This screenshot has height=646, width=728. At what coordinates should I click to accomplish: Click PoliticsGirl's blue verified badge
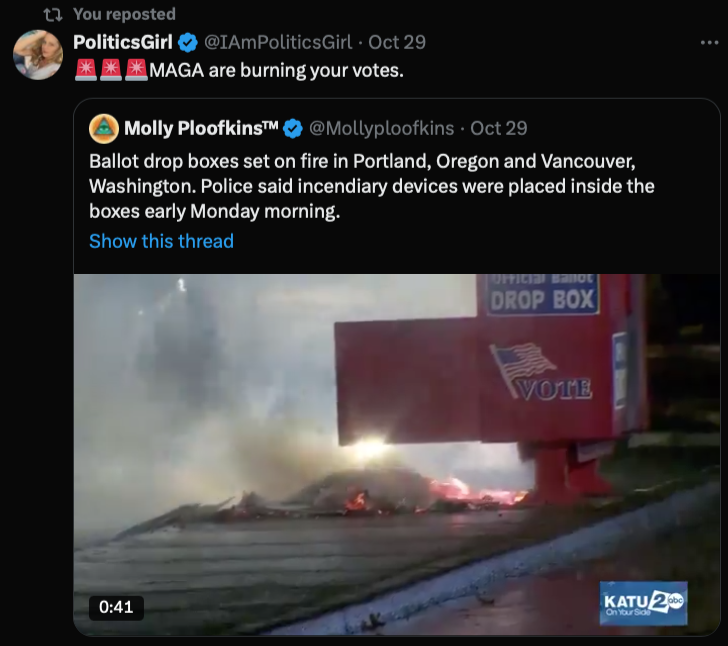coord(188,43)
